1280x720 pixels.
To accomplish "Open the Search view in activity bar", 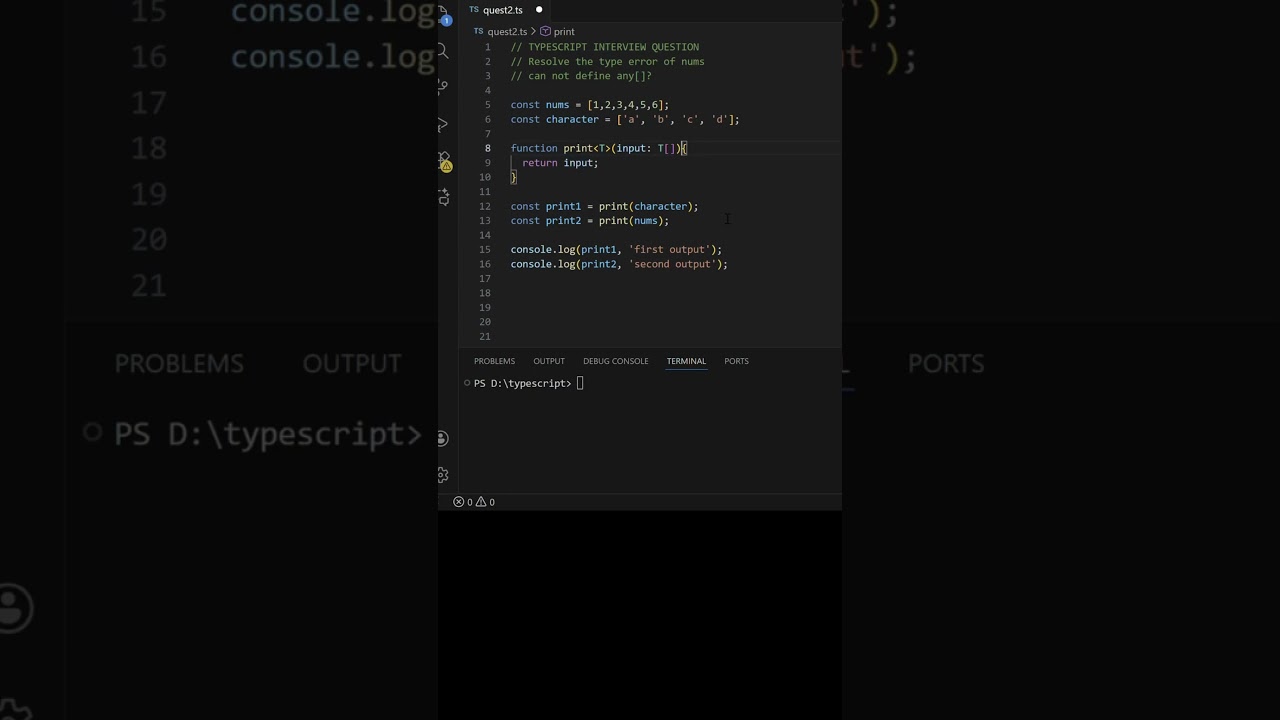I will (x=444, y=51).
